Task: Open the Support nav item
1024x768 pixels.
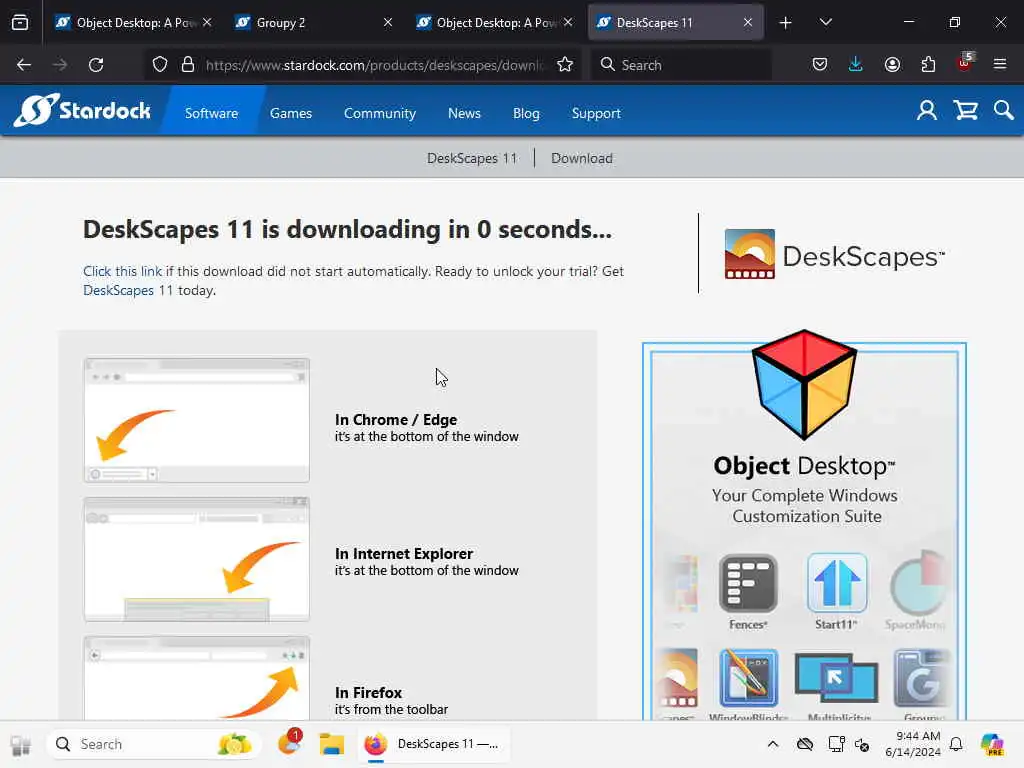Action: click(596, 113)
